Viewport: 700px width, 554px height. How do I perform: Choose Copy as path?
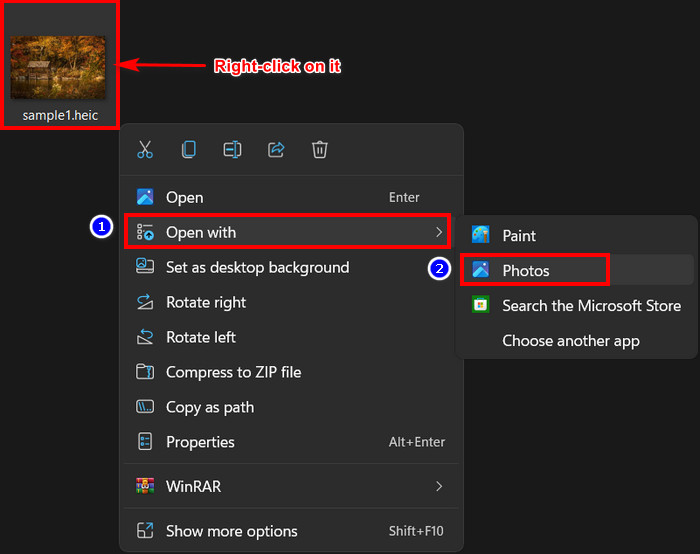(292, 407)
